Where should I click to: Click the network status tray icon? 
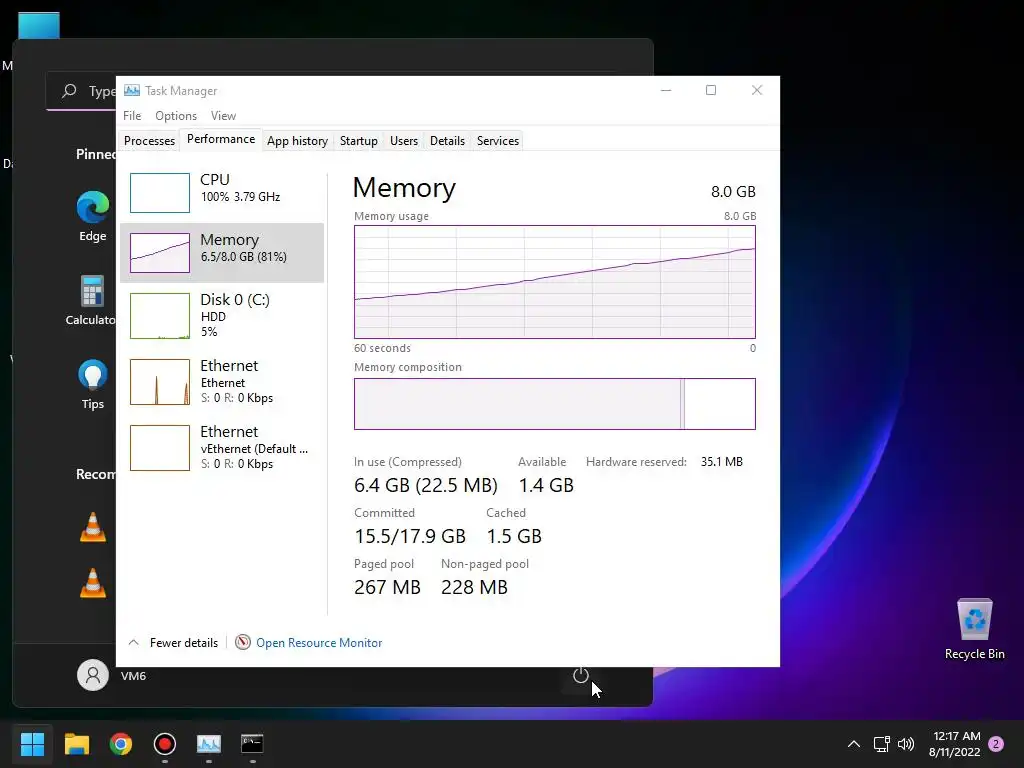882,744
